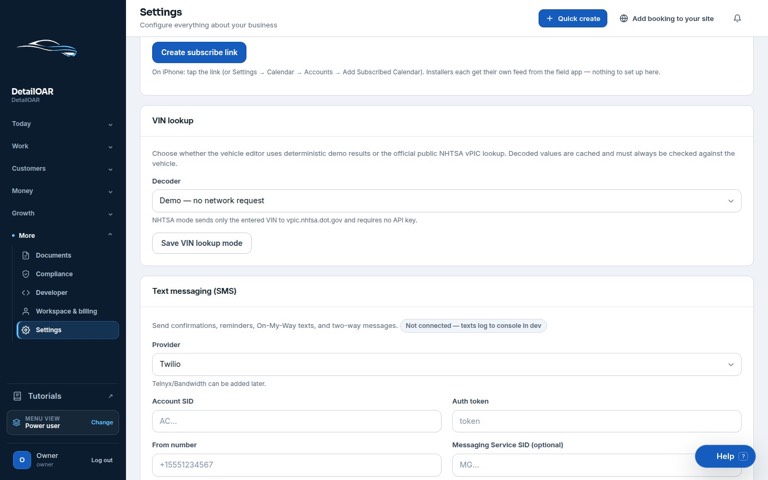
Task: Expand the Today menu section
Action: pyautogui.click(x=63, y=124)
